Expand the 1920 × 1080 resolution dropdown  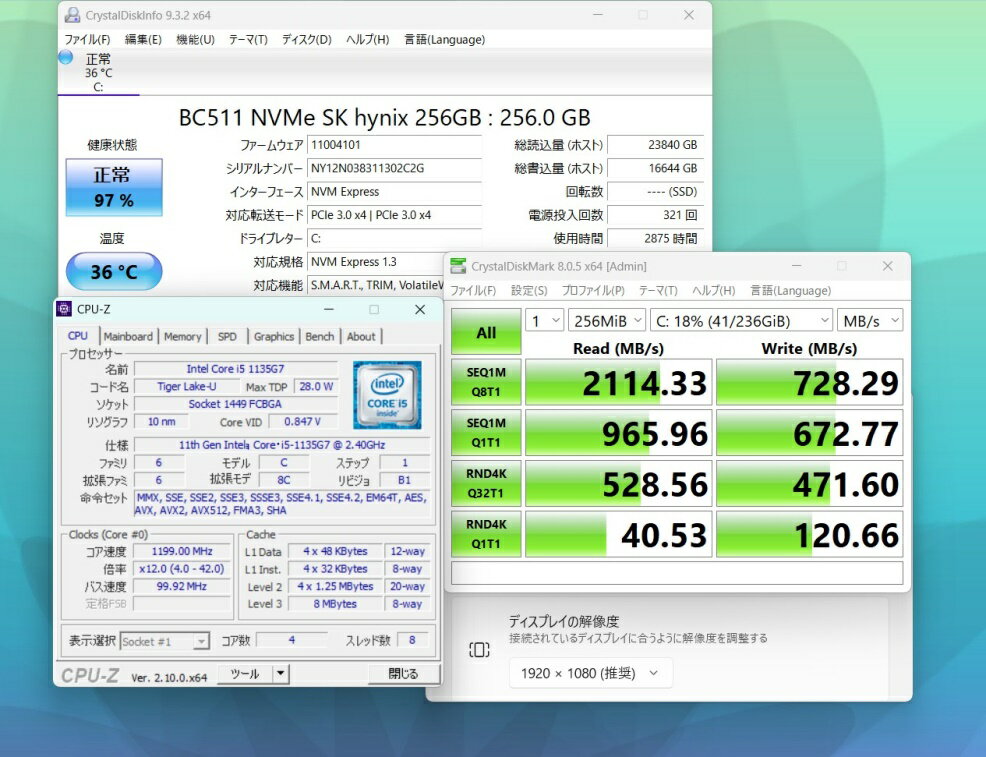coord(590,673)
